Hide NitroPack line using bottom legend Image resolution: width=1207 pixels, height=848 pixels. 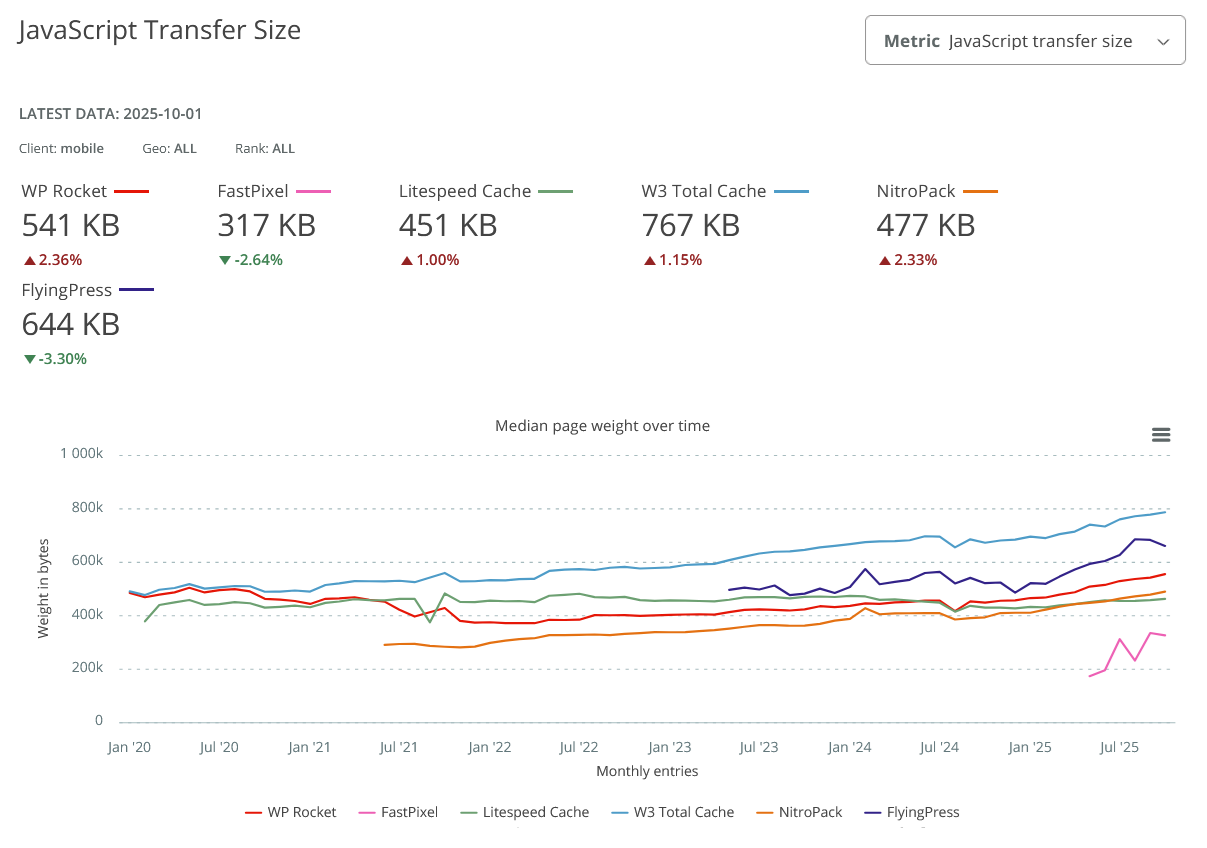click(x=799, y=812)
